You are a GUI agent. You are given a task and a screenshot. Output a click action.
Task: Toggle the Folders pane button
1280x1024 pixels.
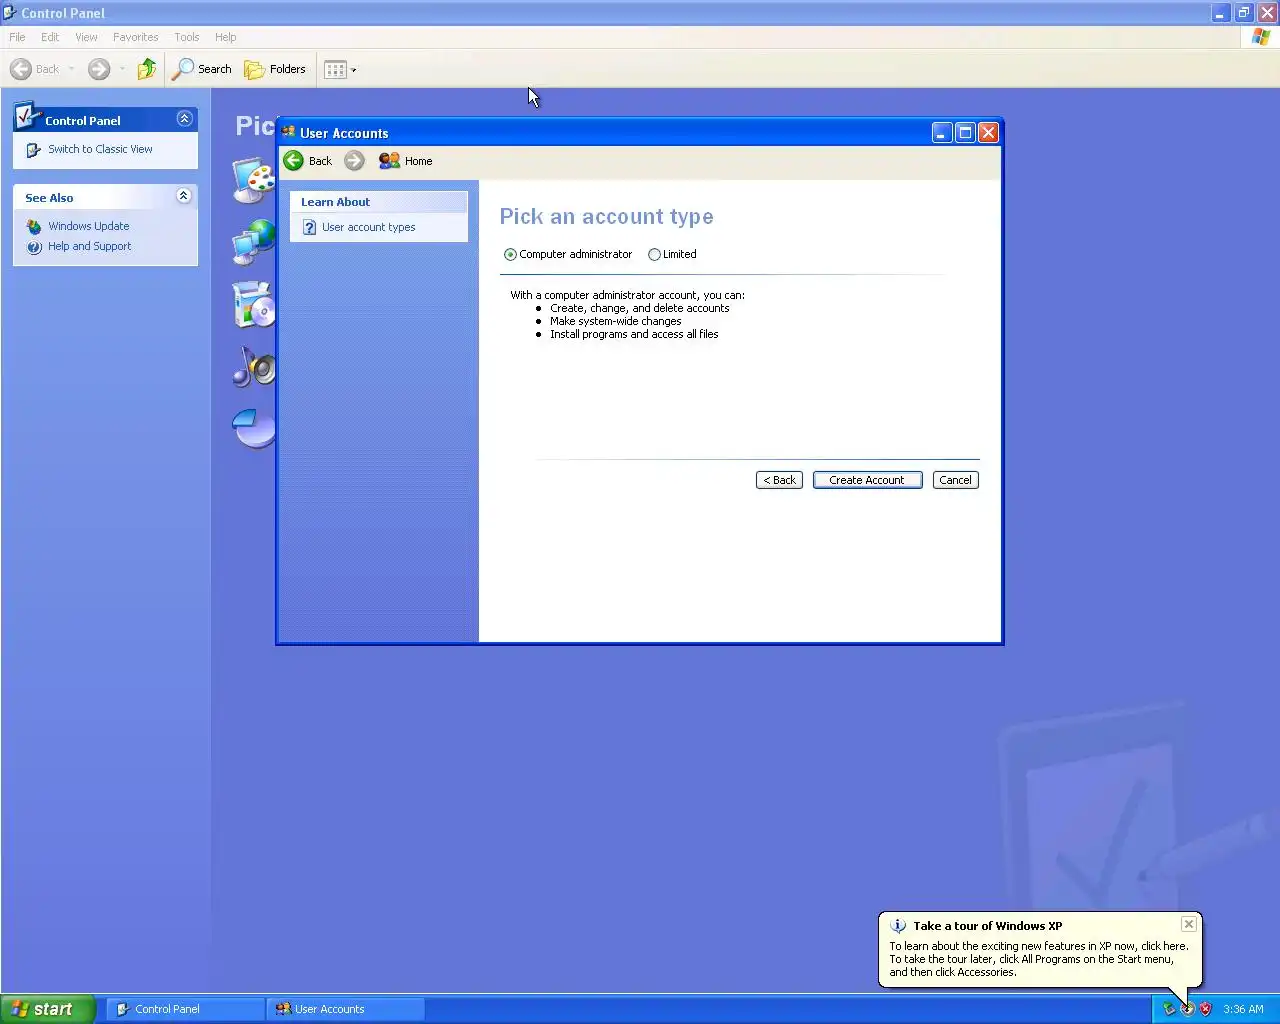pyautogui.click(x=275, y=69)
